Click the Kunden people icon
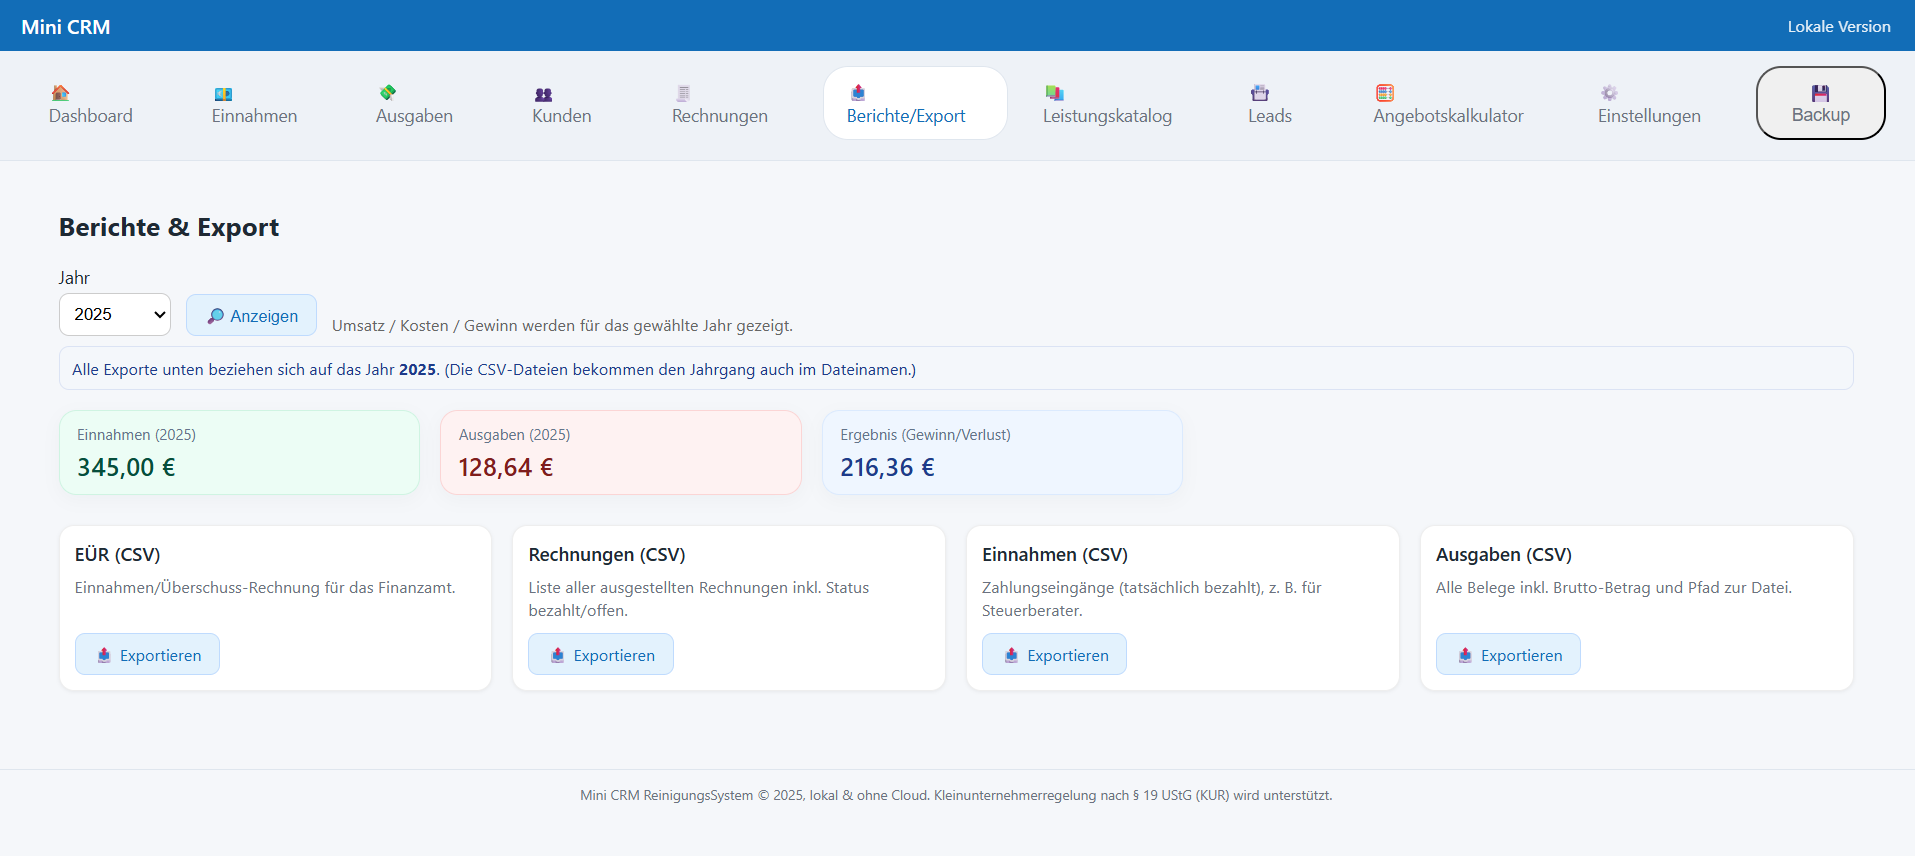Image resolution: width=1915 pixels, height=856 pixels. 543,94
